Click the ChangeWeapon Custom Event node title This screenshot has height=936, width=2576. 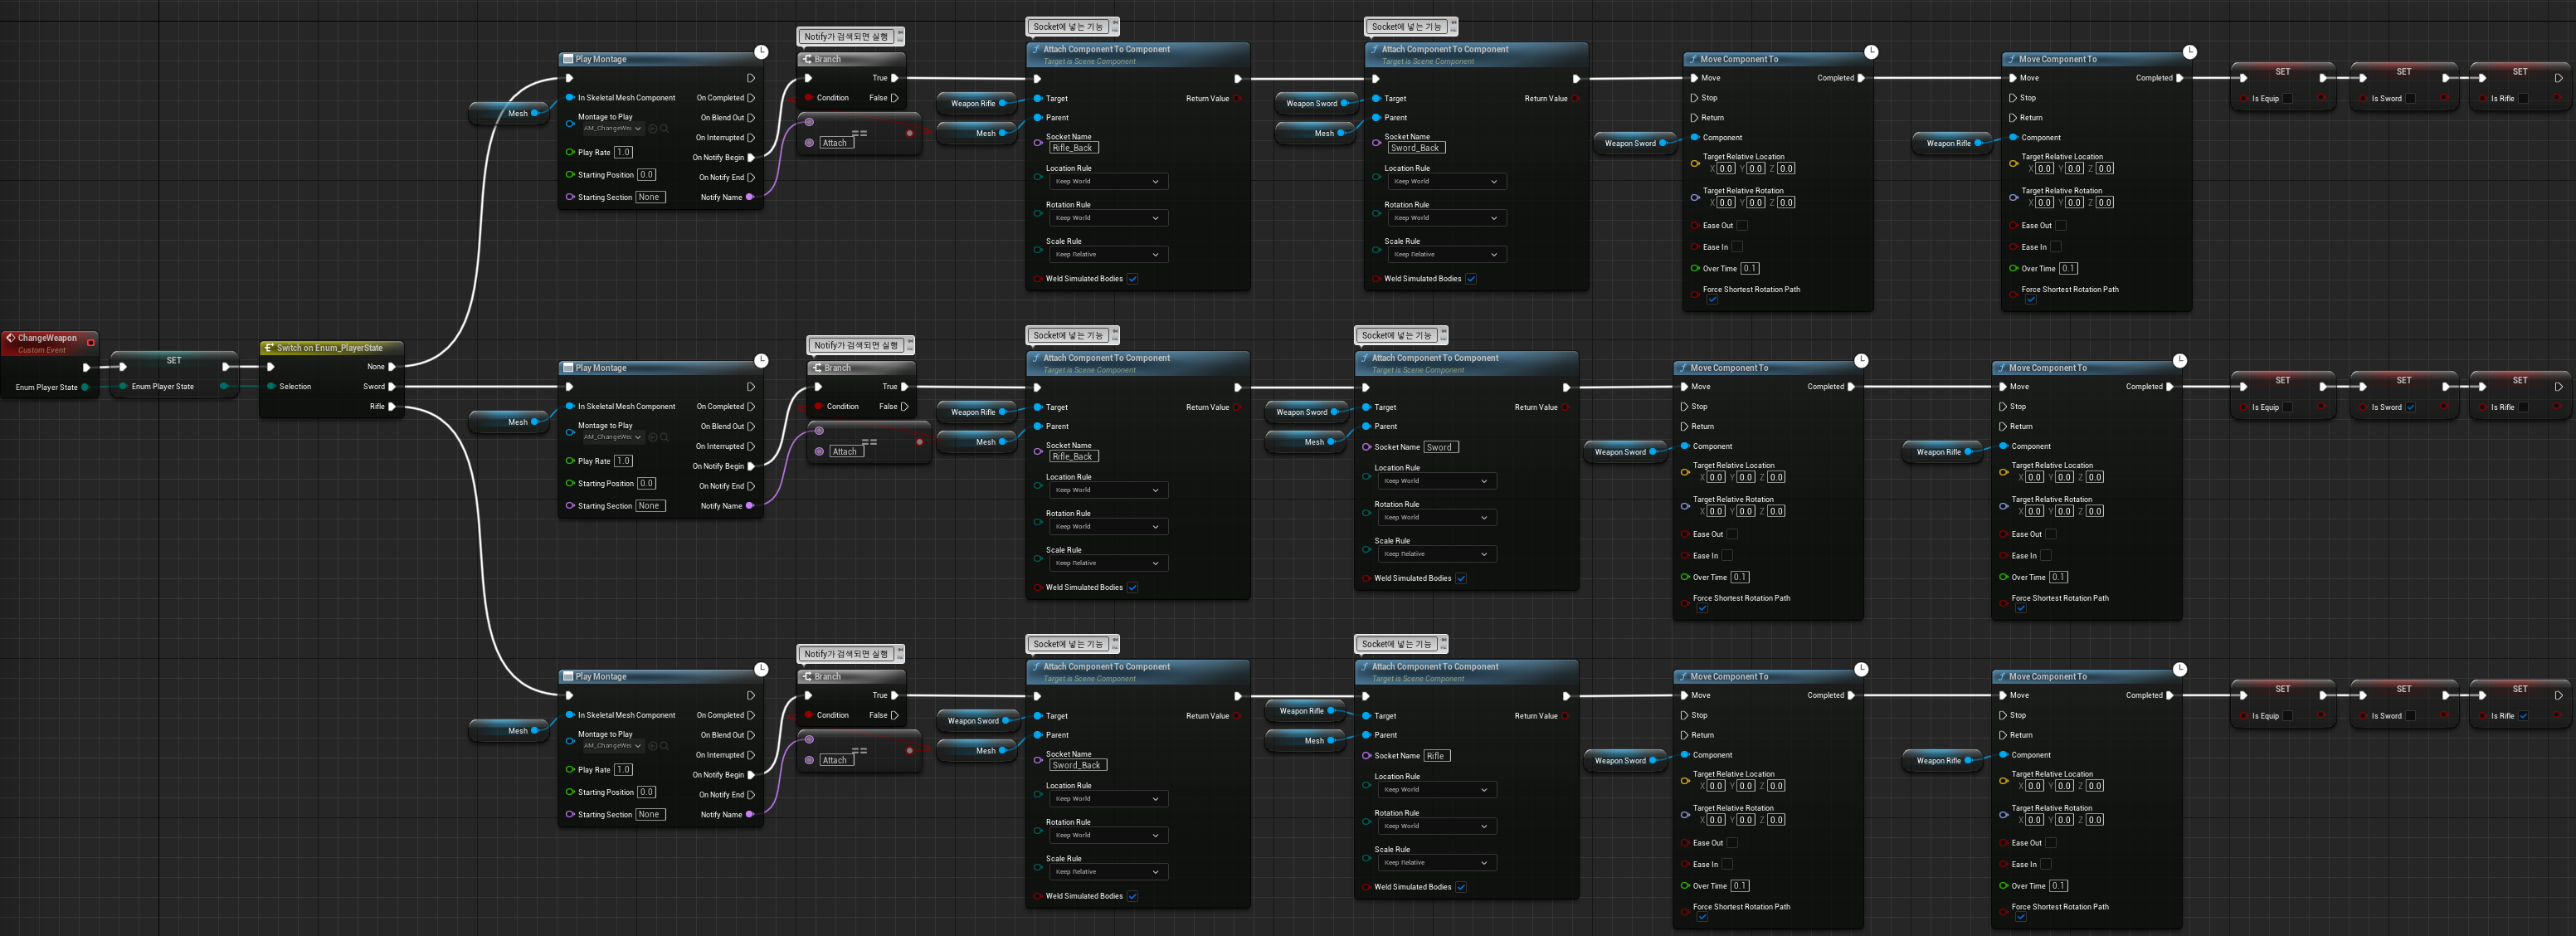(x=47, y=338)
